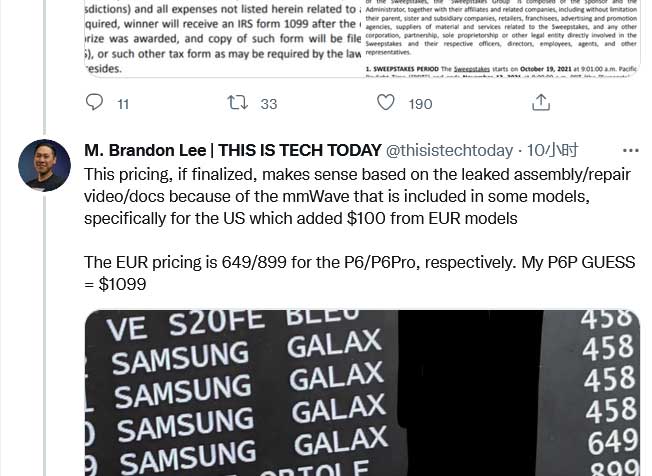This screenshot has width=652, height=476.
Task: Like the tweet with the heart icon
Action: 385,102
